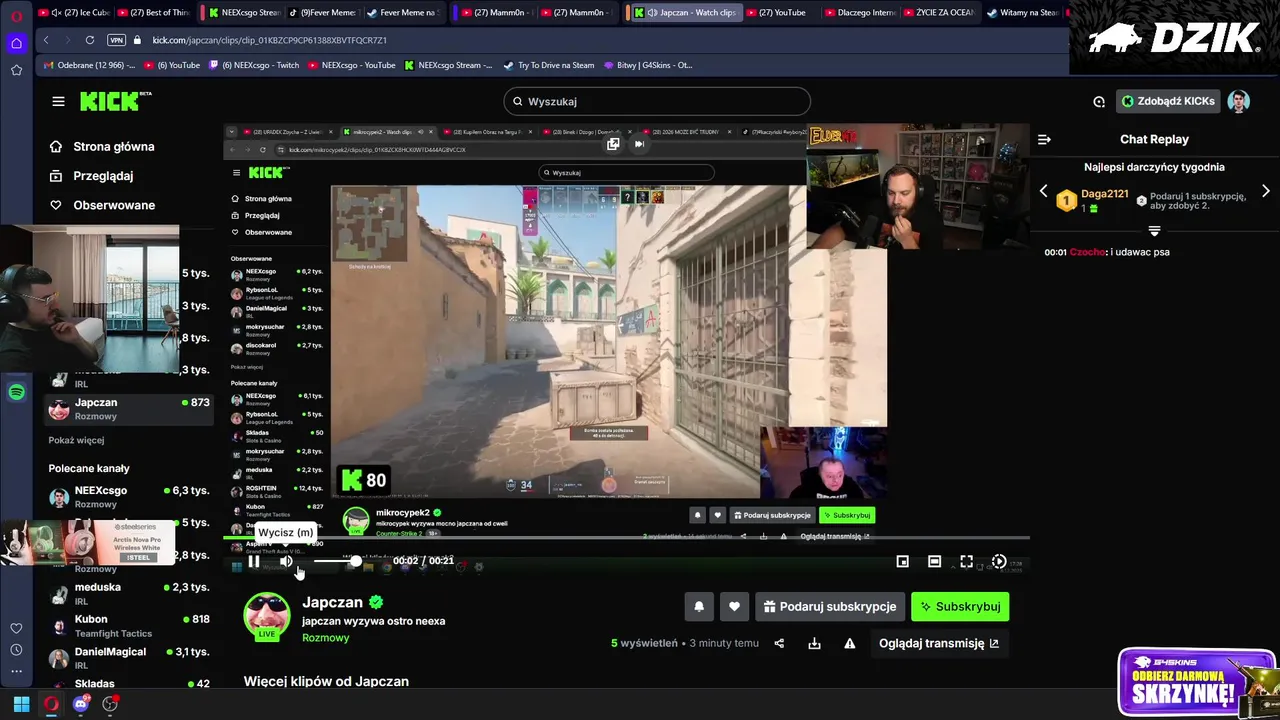This screenshot has width=1280, height=720.
Task: Show previous top gifter
Action: (x=1044, y=191)
